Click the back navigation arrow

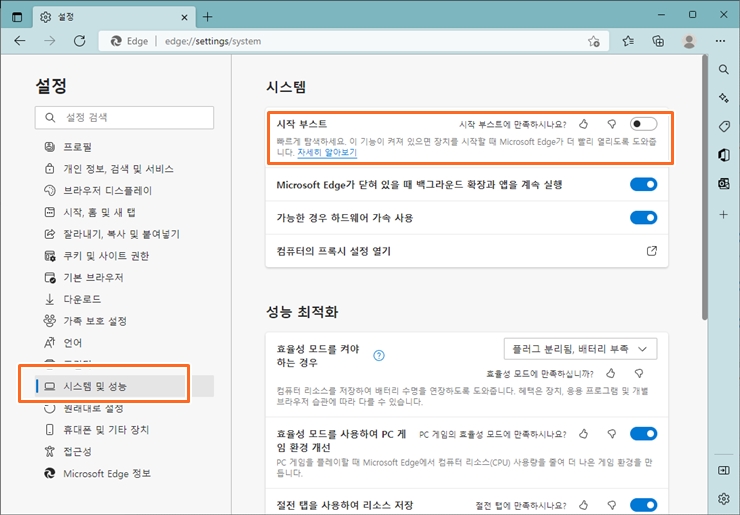pyautogui.click(x=20, y=41)
